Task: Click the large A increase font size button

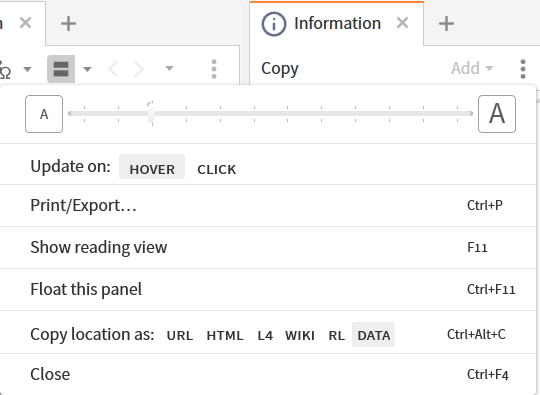Action: 497,114
